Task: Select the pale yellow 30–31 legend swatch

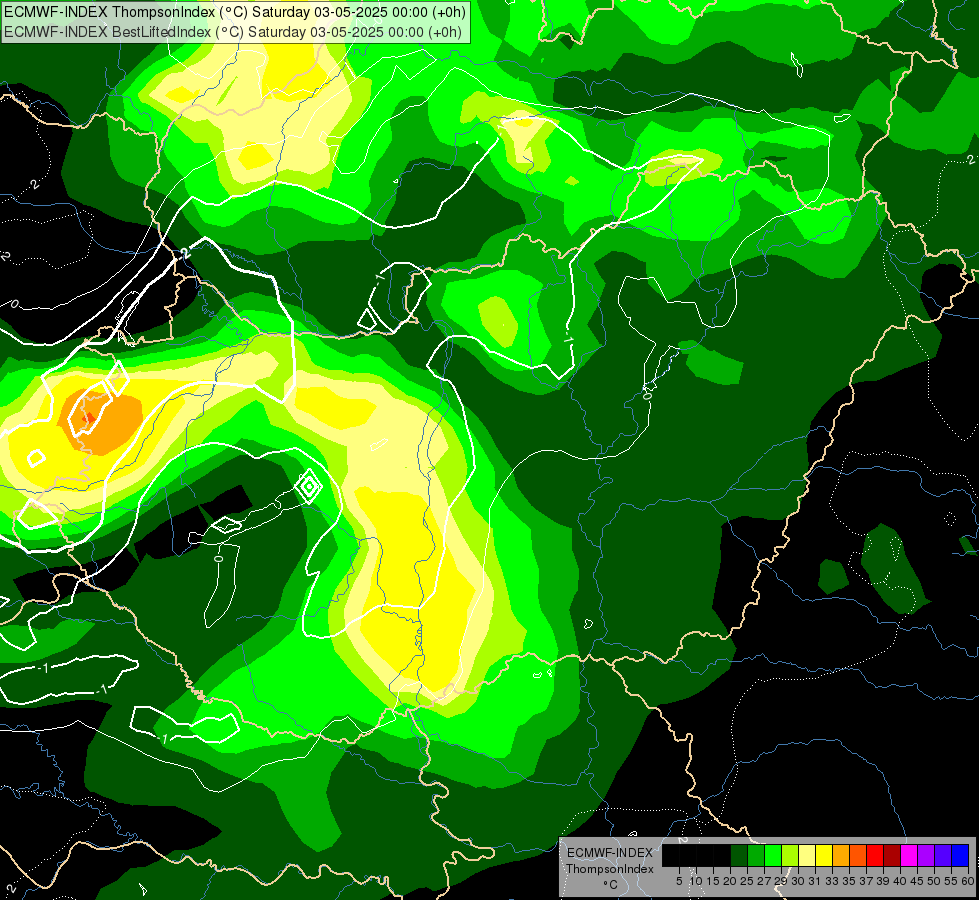Action: click(807, 856)
